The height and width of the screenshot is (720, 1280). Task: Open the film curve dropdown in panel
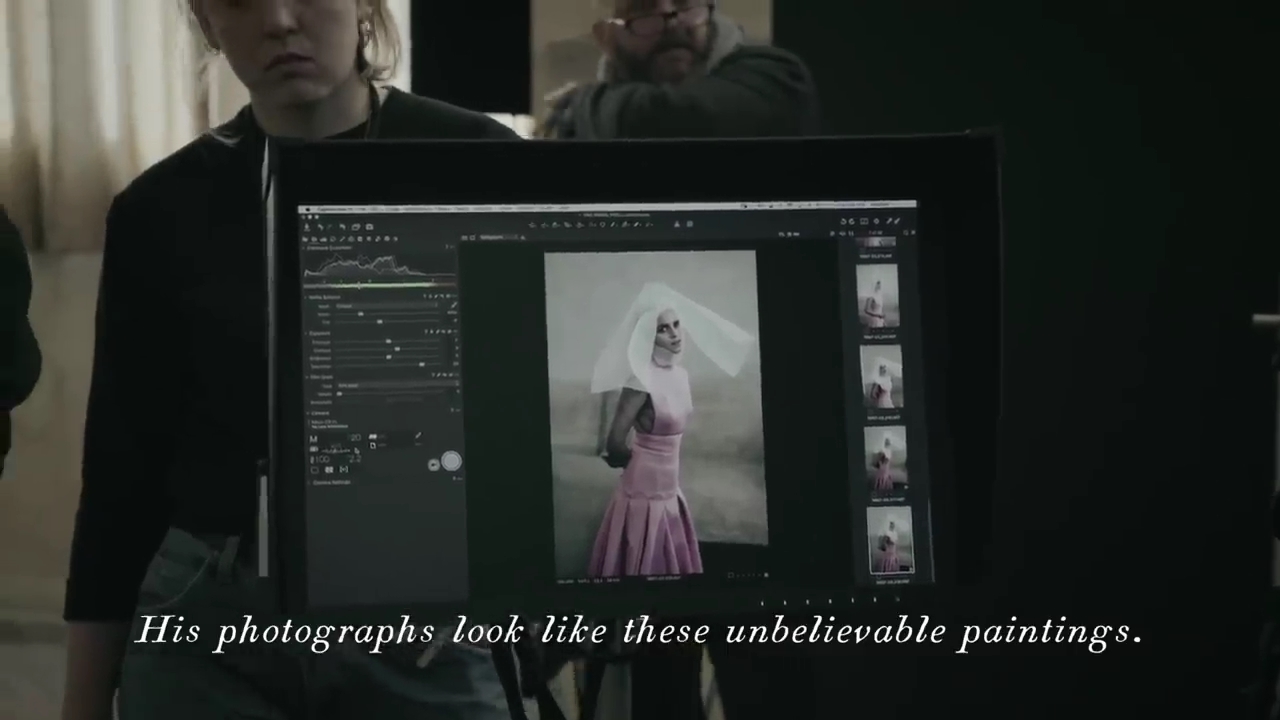click(395, 386)
